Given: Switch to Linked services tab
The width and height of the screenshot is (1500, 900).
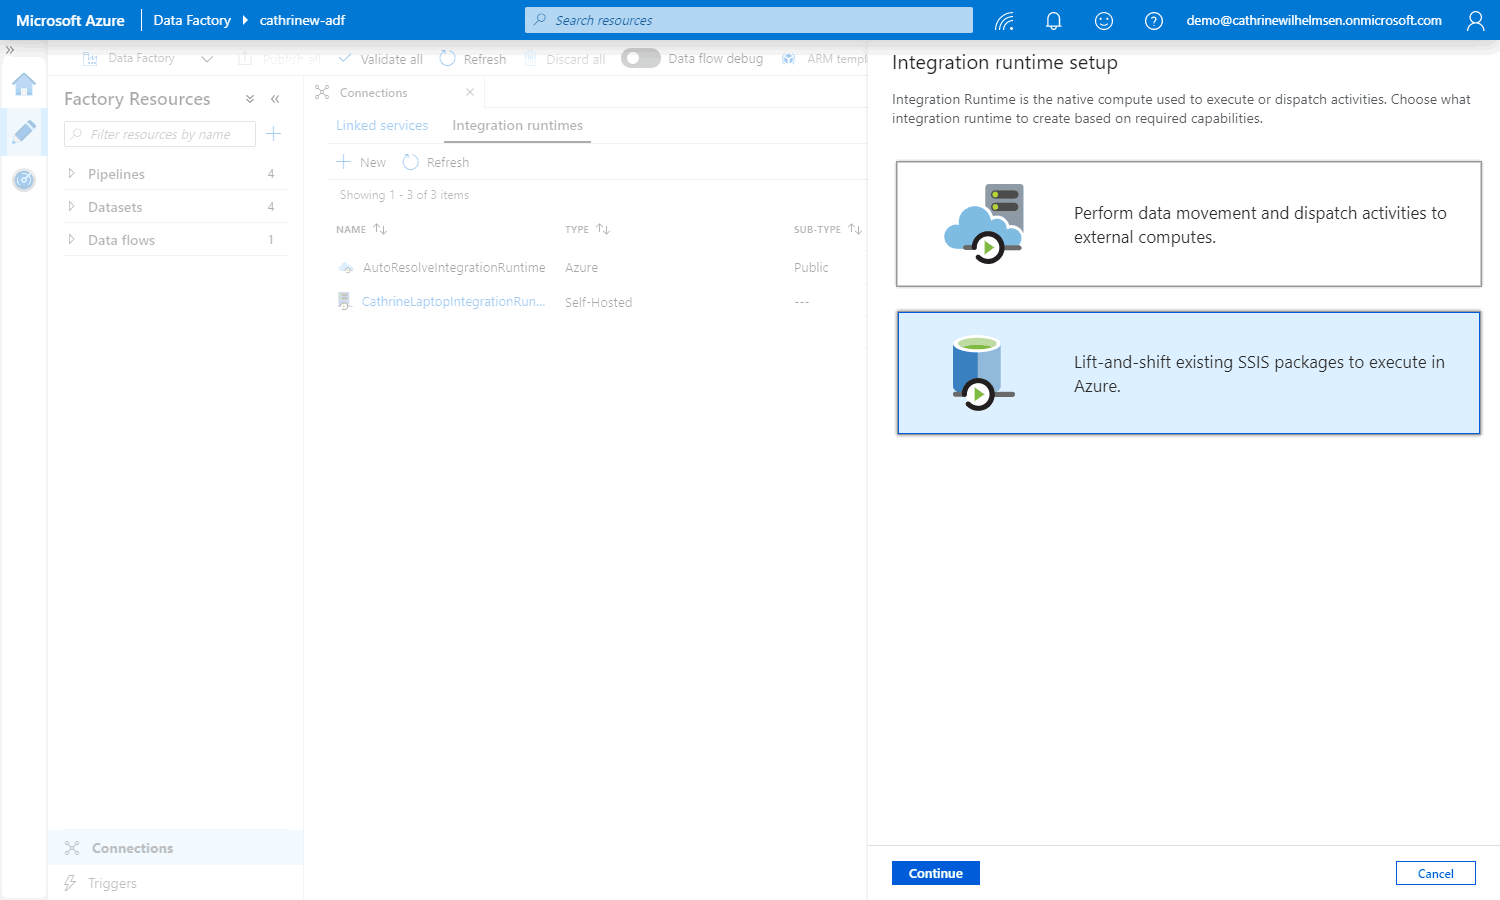Looking at the screenshot, I should point(382,126).
